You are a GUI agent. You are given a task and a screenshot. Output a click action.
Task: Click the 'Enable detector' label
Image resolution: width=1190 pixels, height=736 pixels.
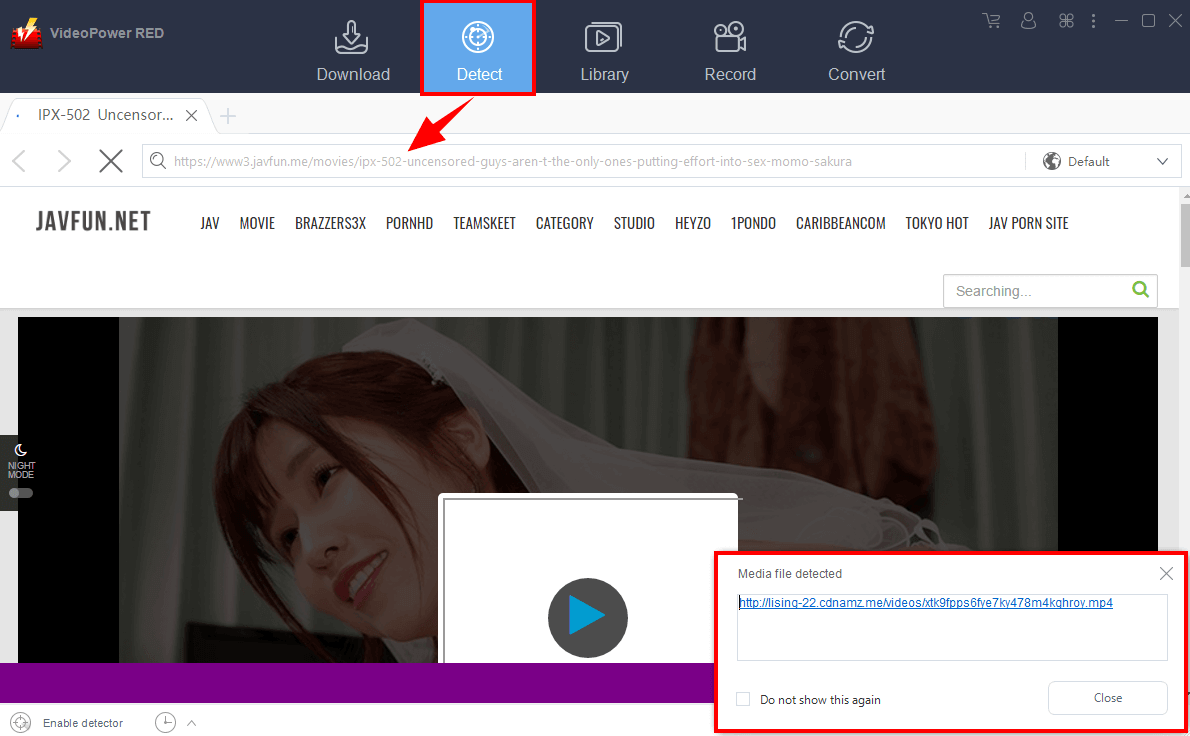(x=83, y=723)
